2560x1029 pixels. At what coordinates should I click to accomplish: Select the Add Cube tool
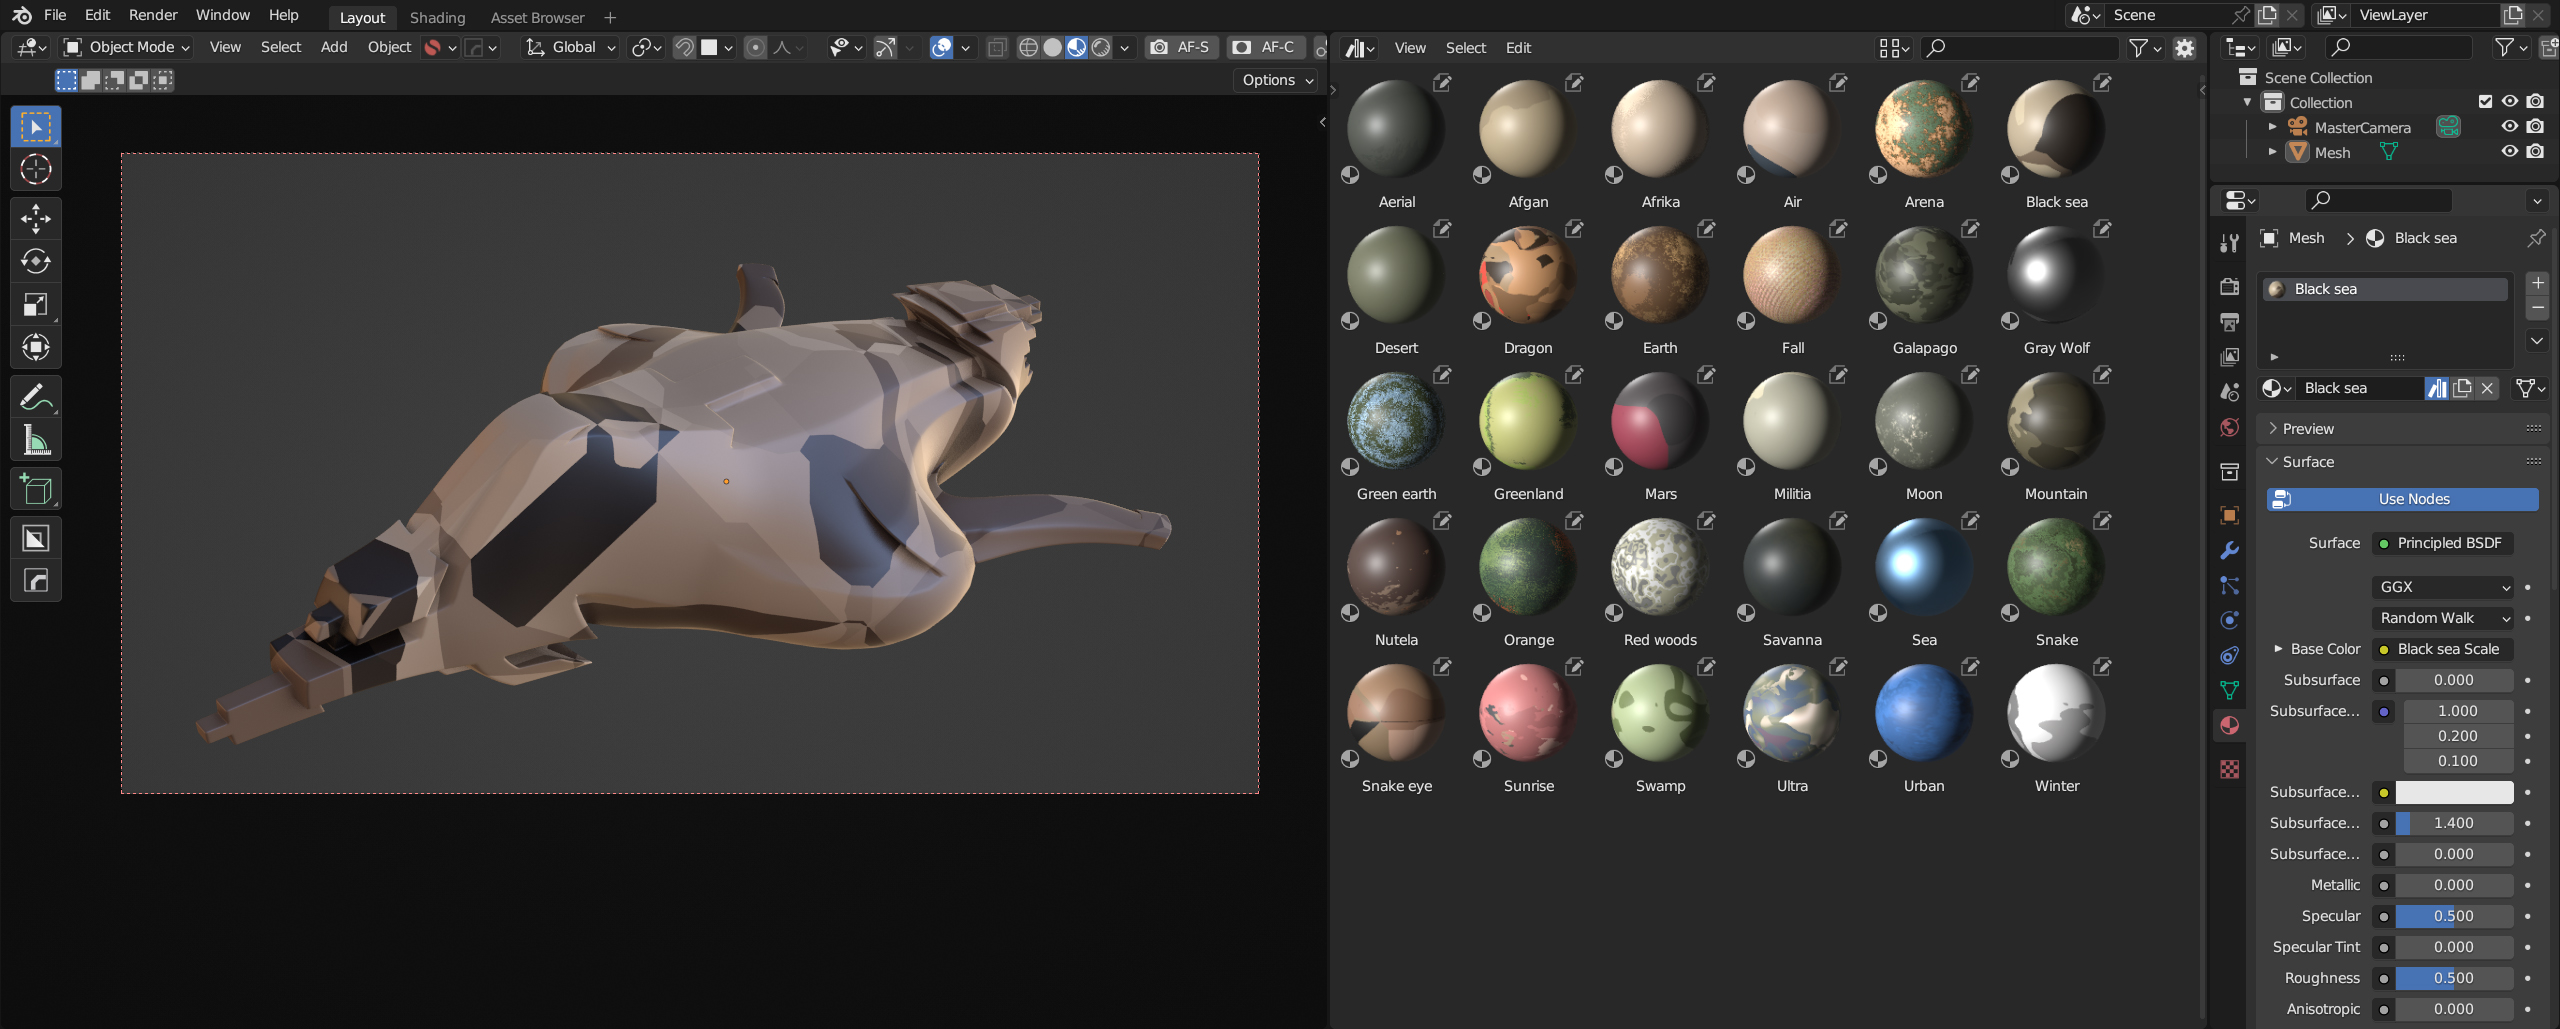pos(36,489)
